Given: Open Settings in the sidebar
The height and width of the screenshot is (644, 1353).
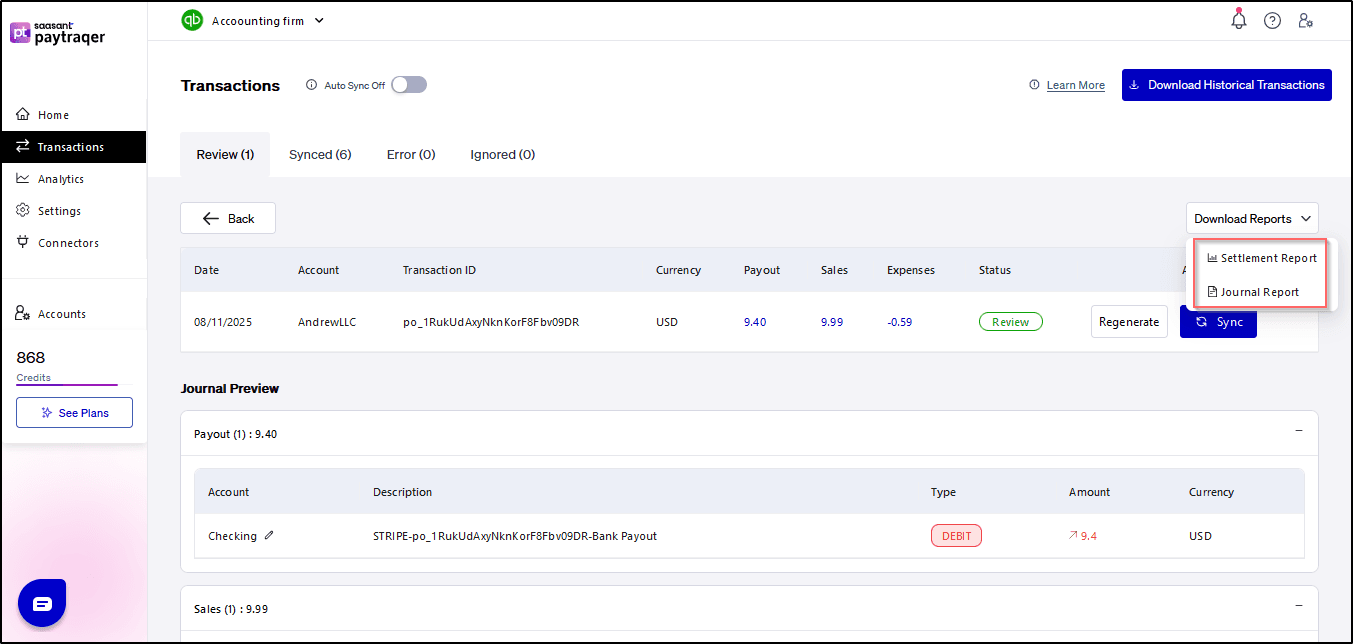Looking at the screenshot, I should click(x=74, y=211).
